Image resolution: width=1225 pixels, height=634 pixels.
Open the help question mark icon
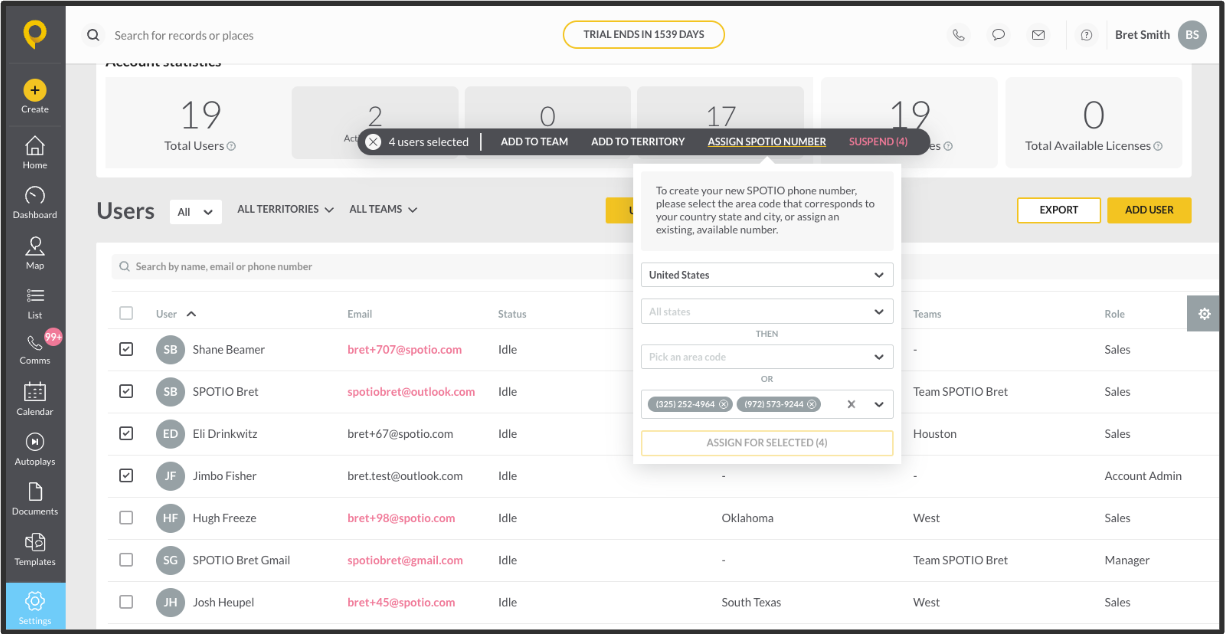pos(1086,35)
